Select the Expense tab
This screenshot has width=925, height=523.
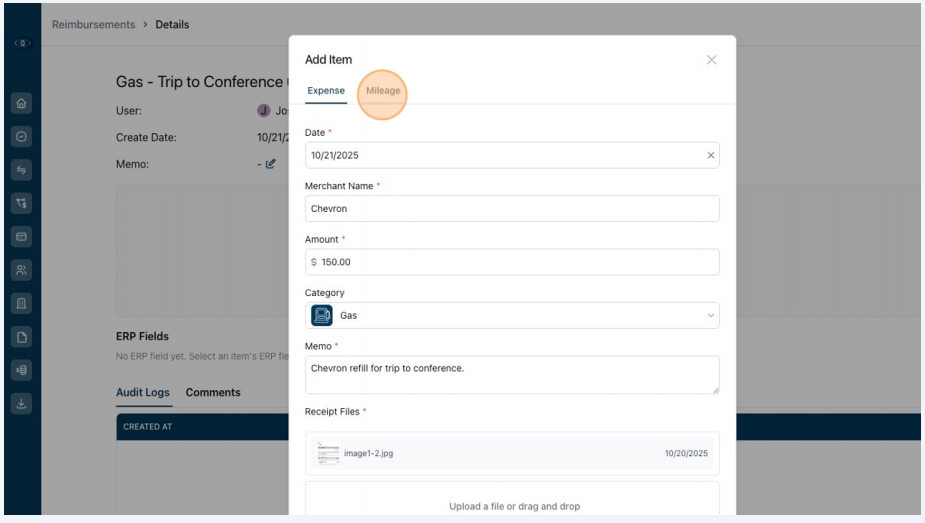(x=326, y=90)
